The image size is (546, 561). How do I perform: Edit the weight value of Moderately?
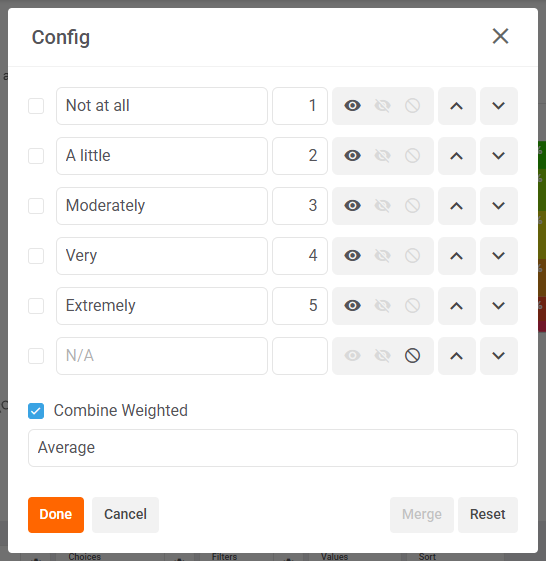(300, 206)
